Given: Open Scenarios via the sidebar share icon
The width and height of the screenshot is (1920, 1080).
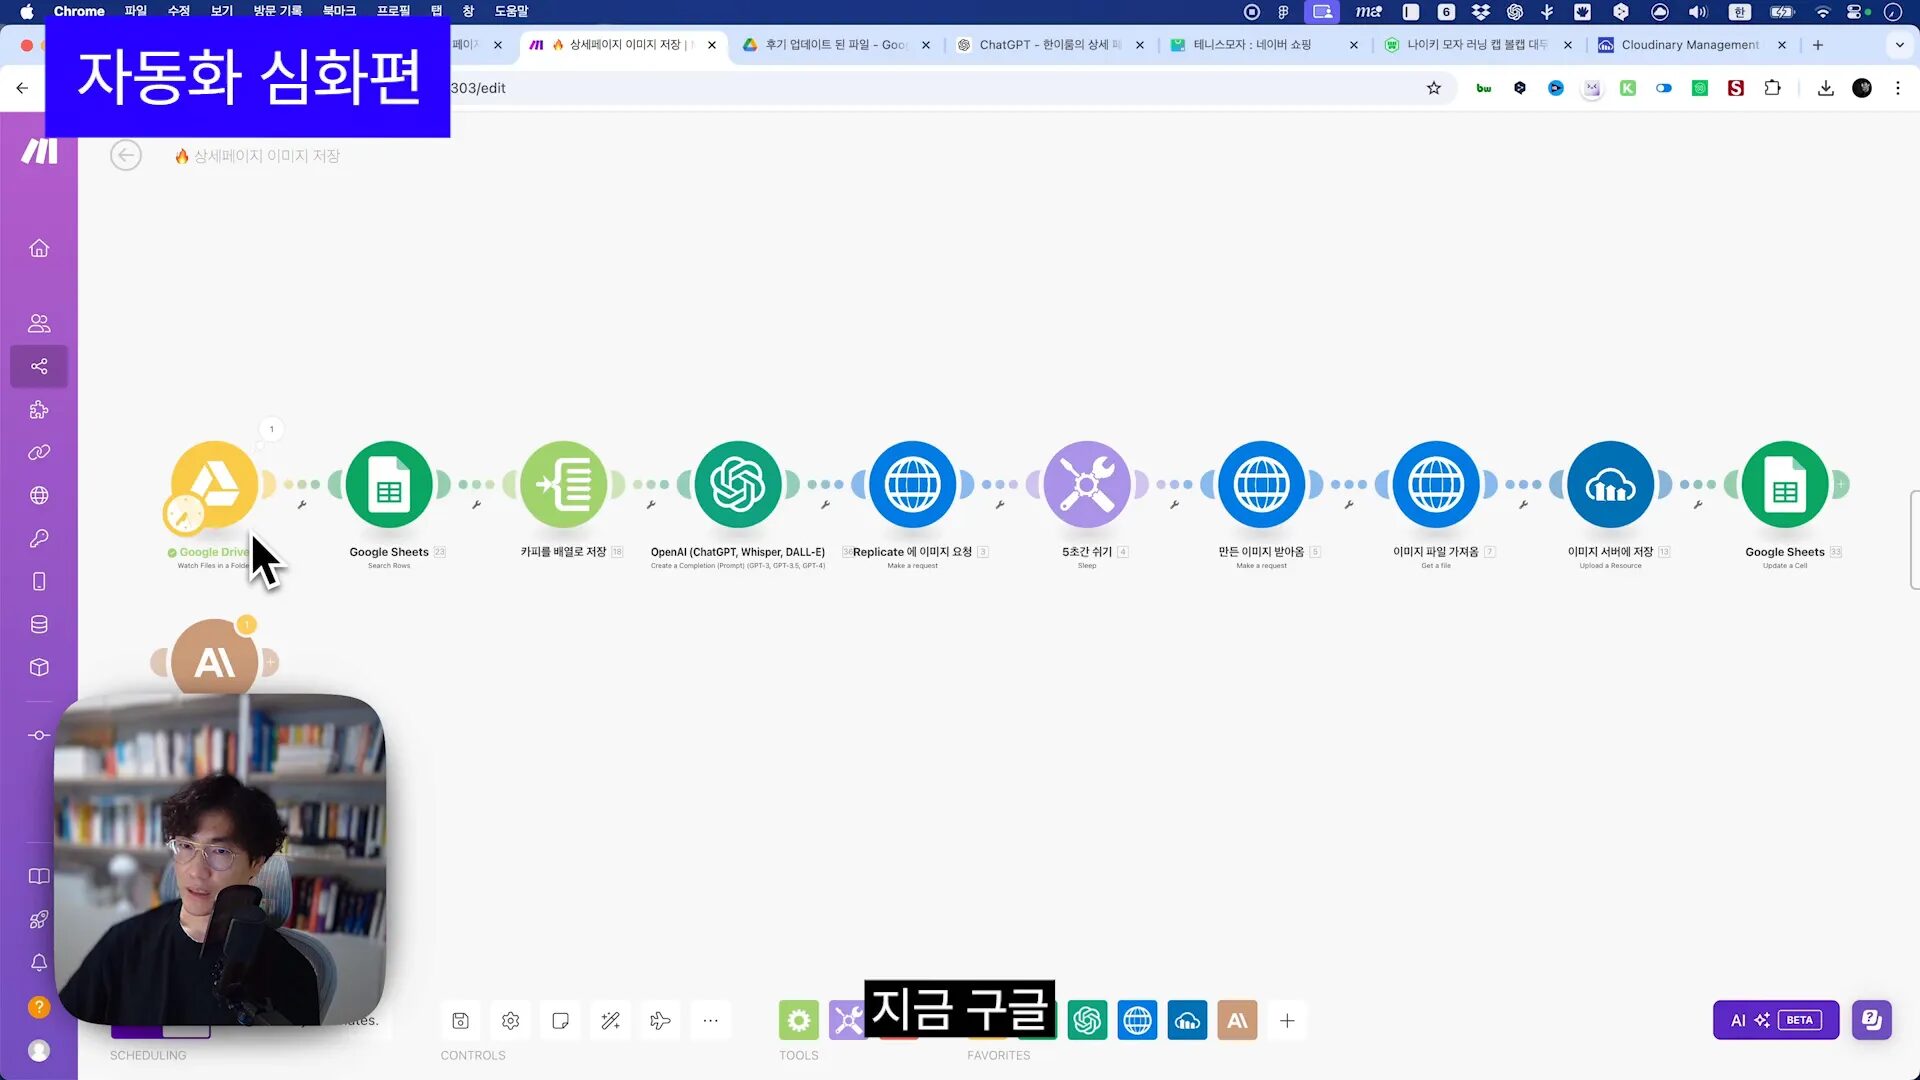Looking at the screenshot, I should coord(39,366).
